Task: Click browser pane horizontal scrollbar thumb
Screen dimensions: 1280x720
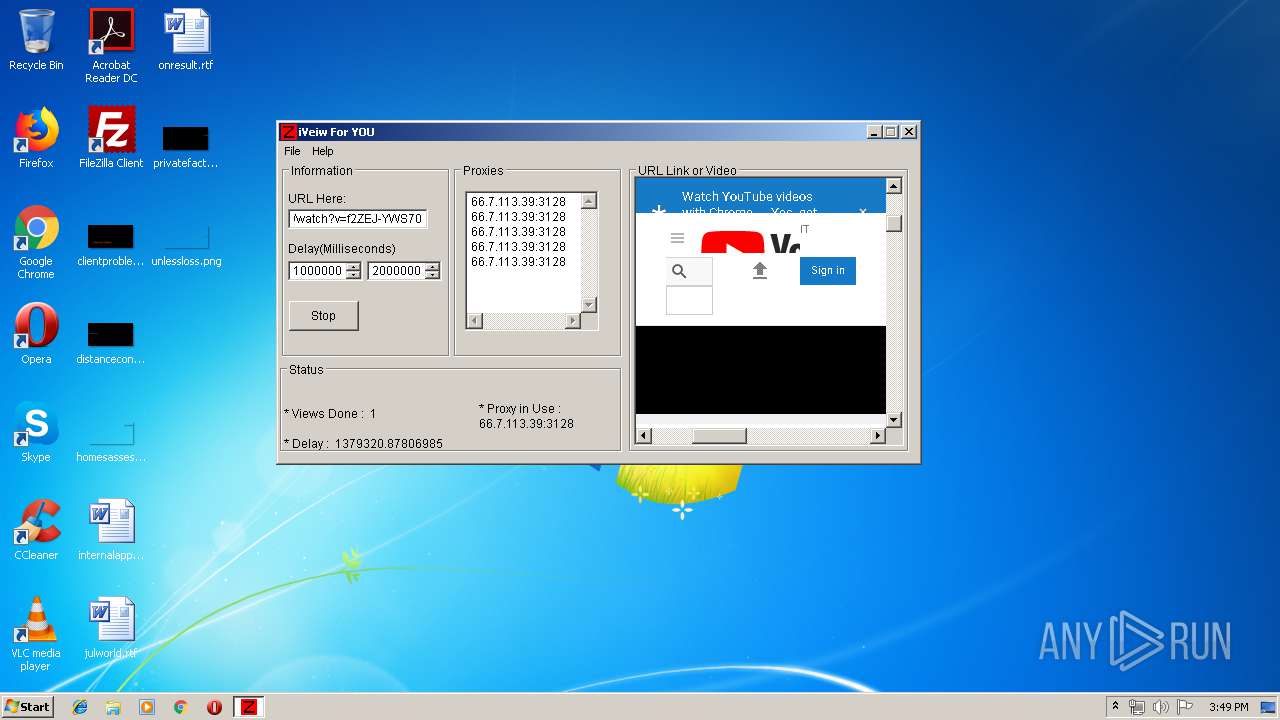Action: pos(719,436)
